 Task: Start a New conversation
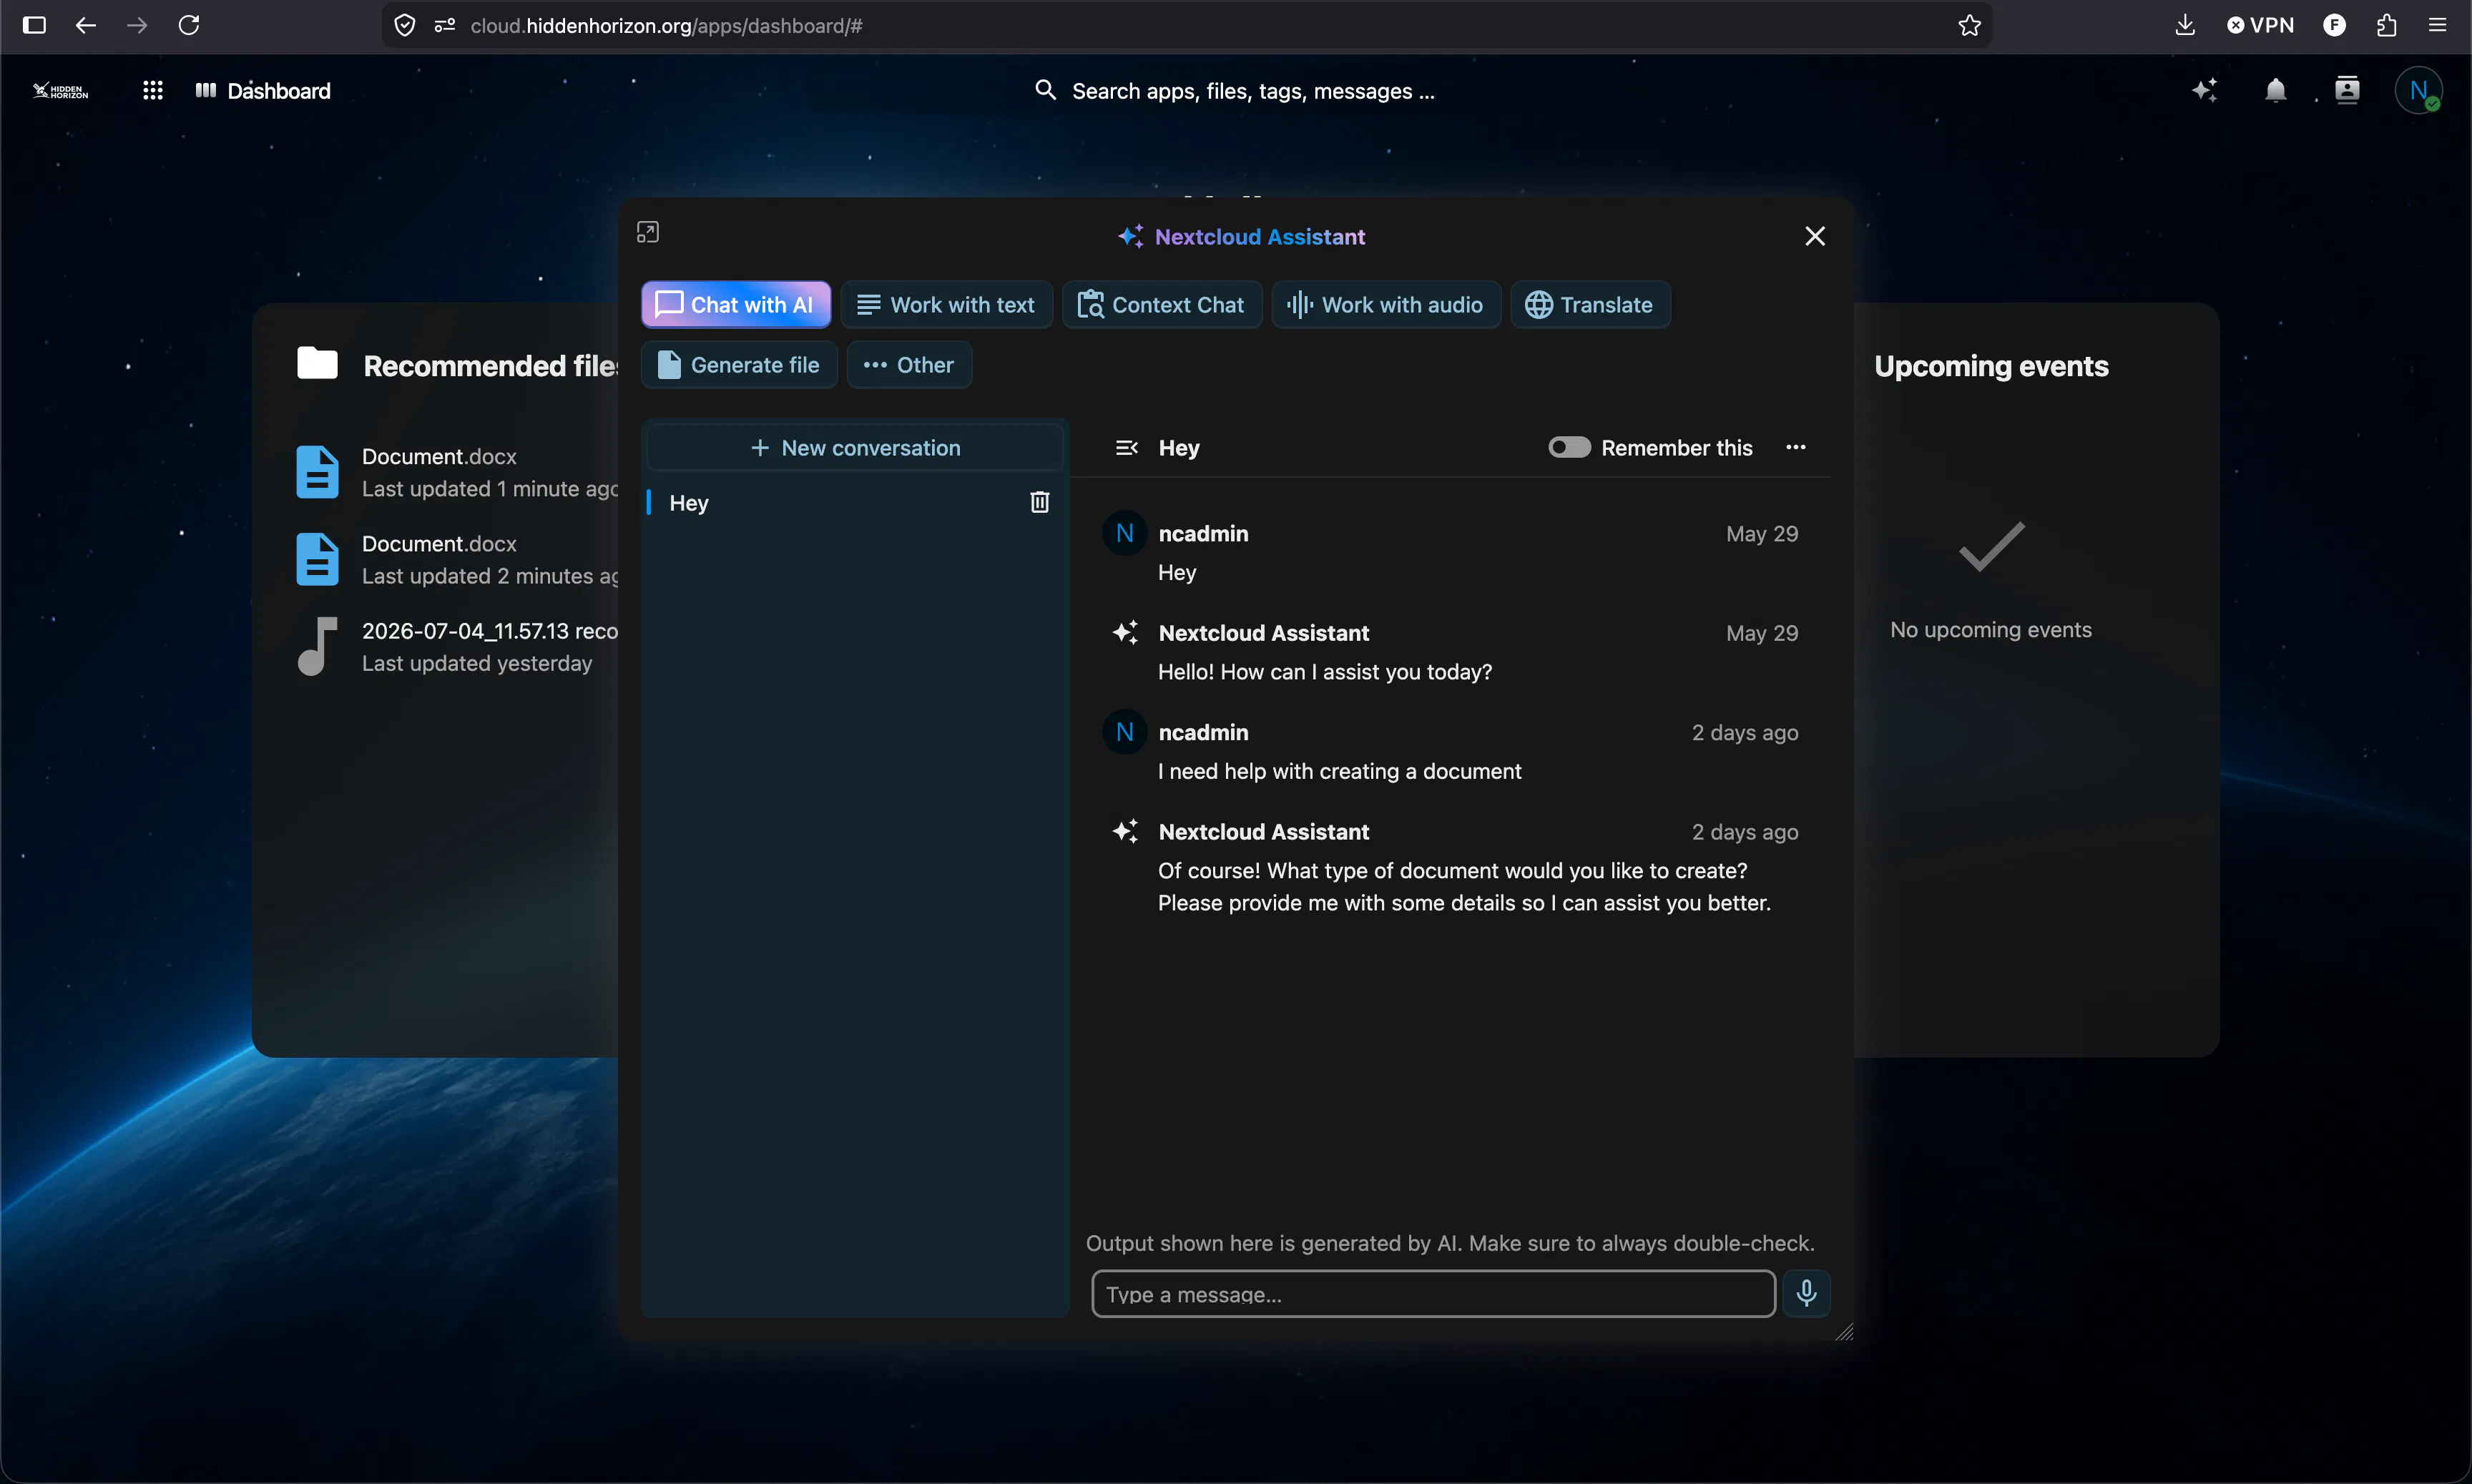pos(855,448)
